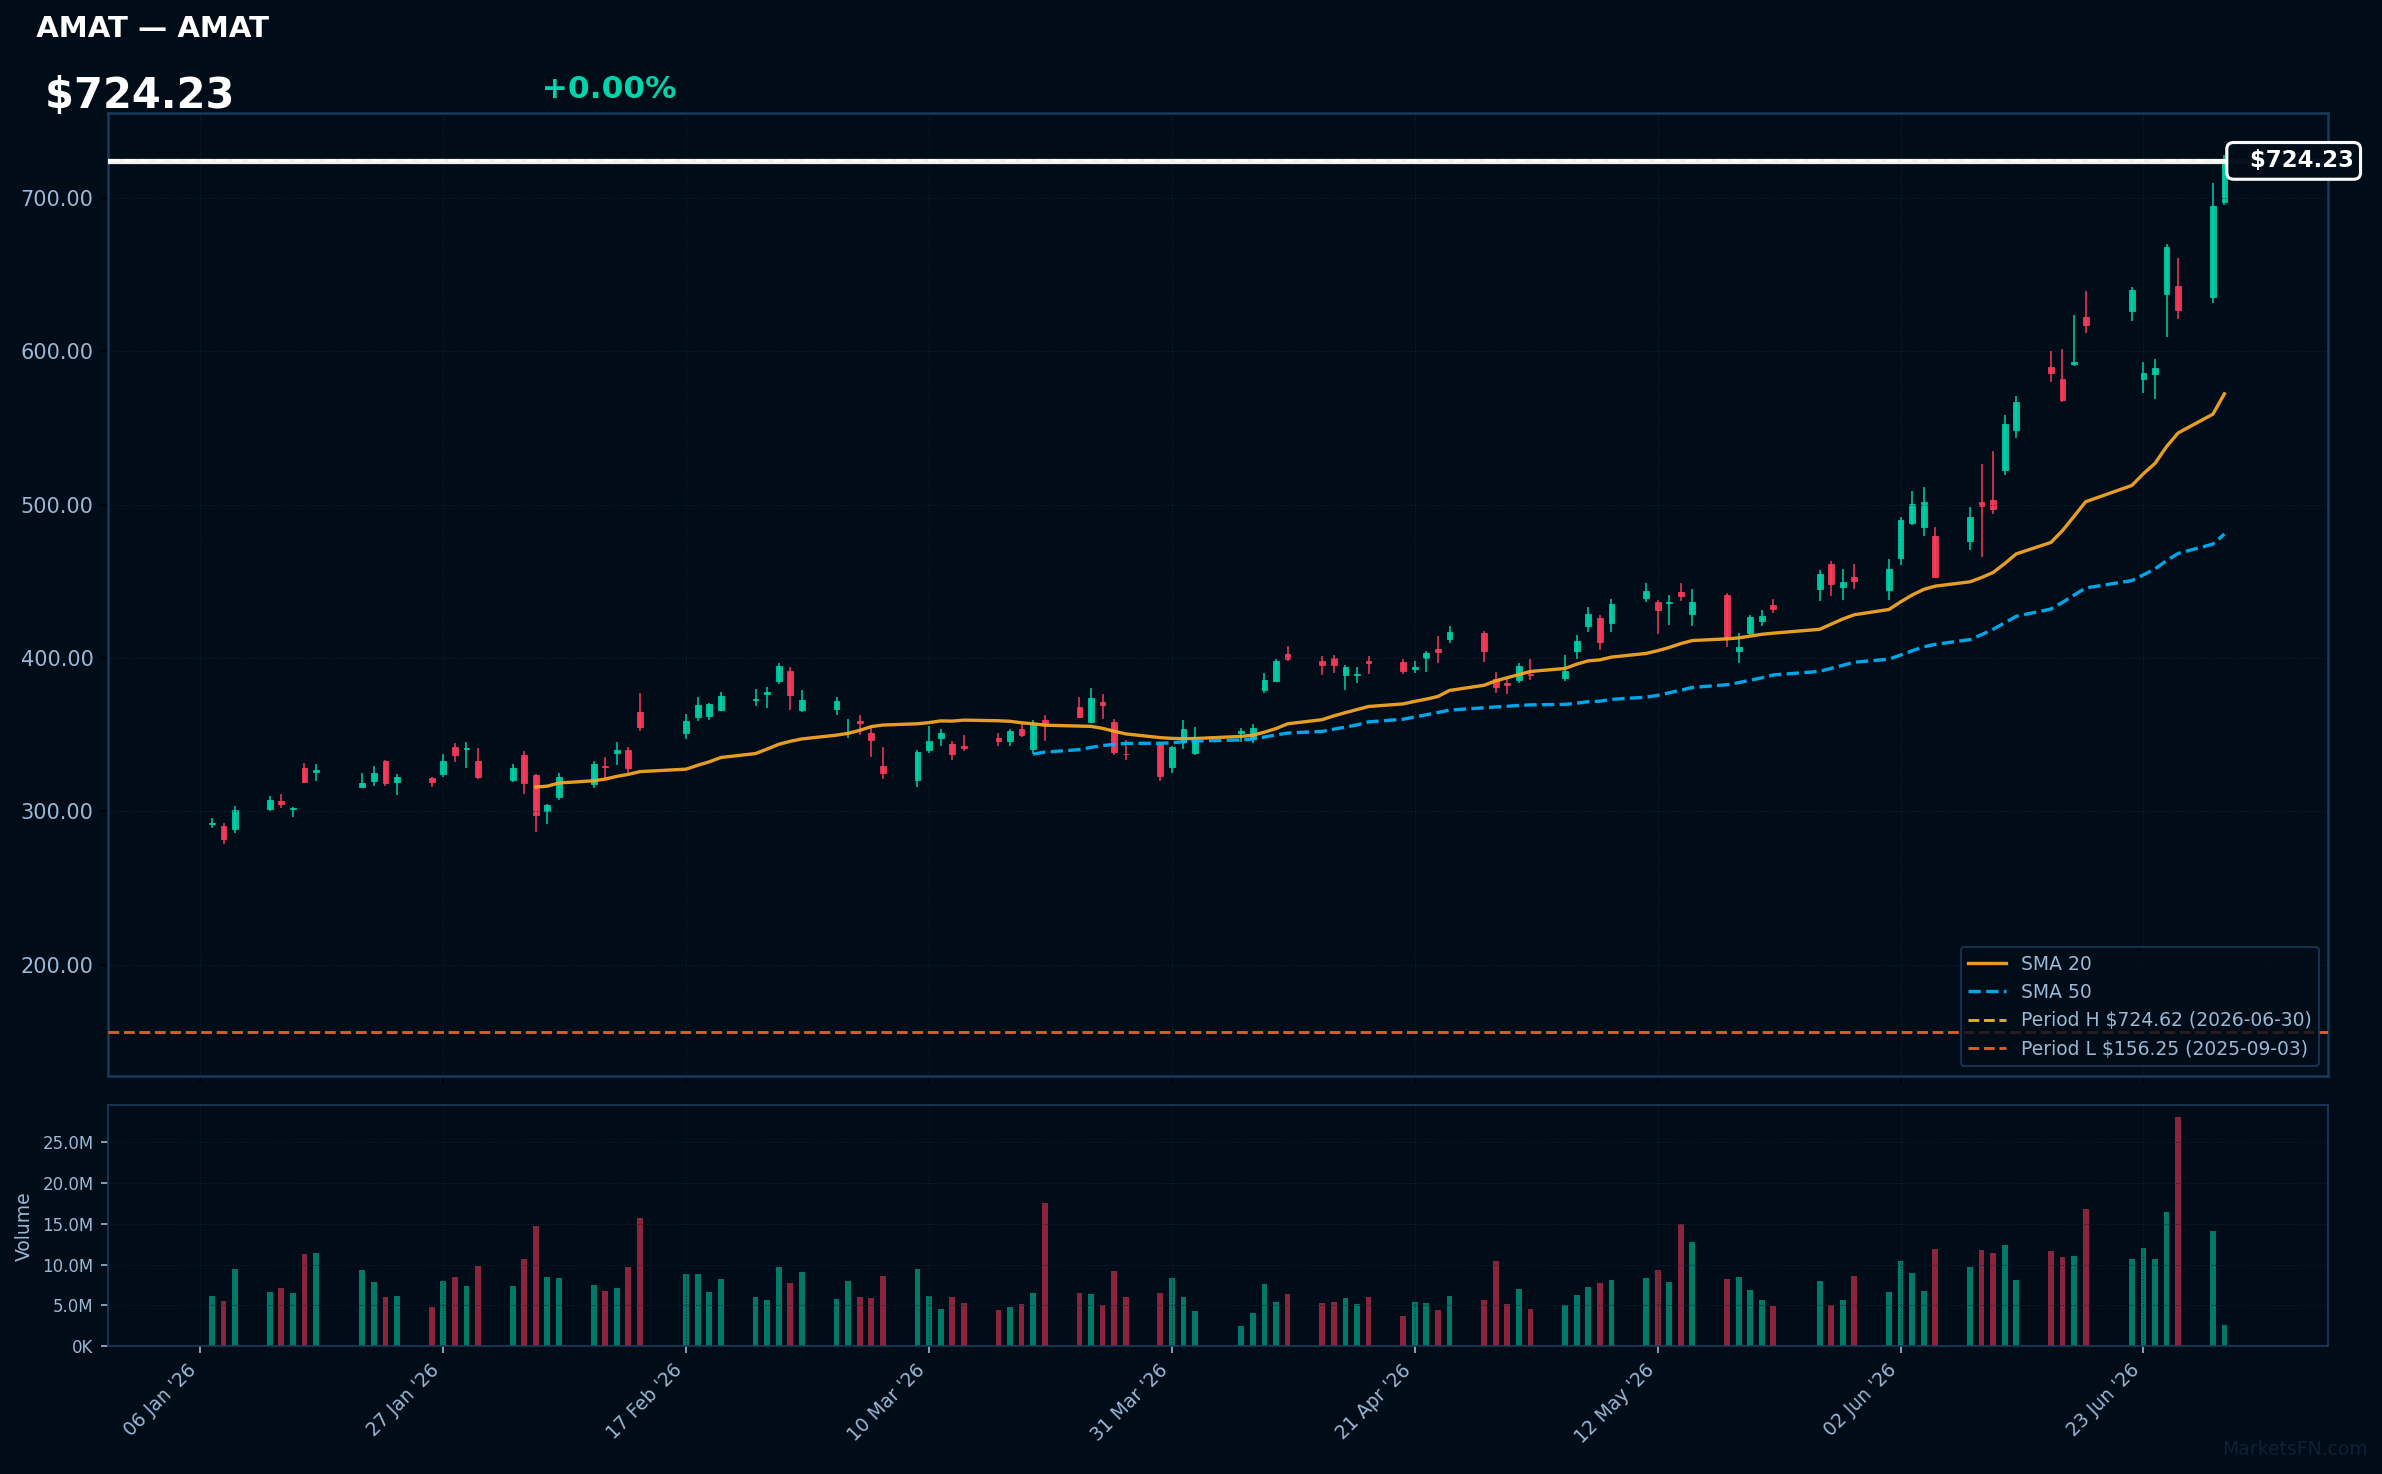Click the orange SMA 20 line swatch in legend
This screenshot has width=2382, height=1474.
1987,964
